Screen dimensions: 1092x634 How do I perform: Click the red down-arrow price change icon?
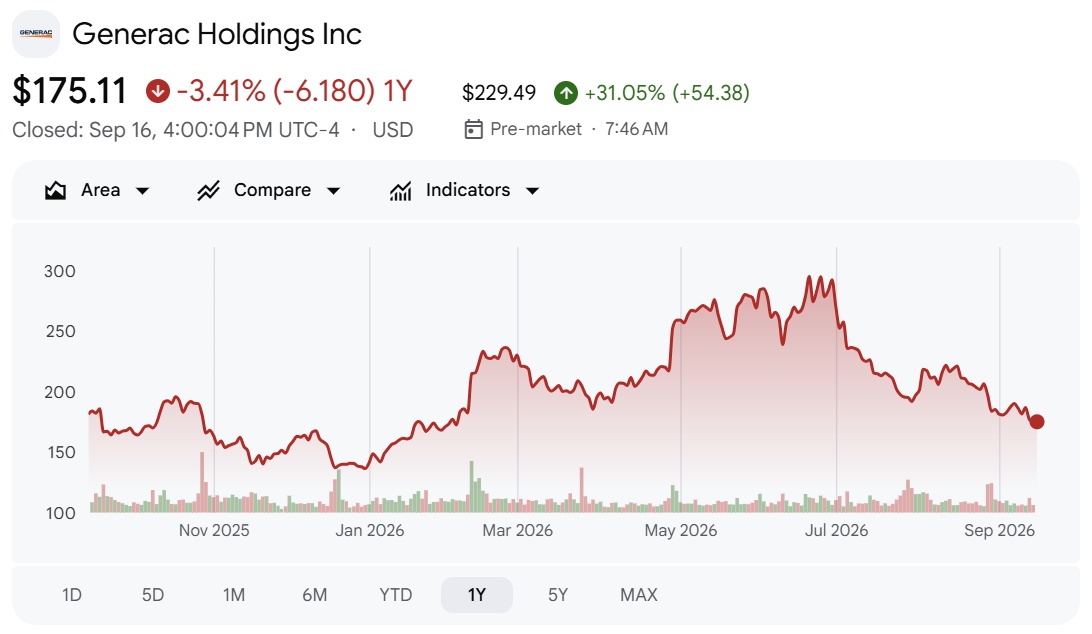(x=158, y=91)
